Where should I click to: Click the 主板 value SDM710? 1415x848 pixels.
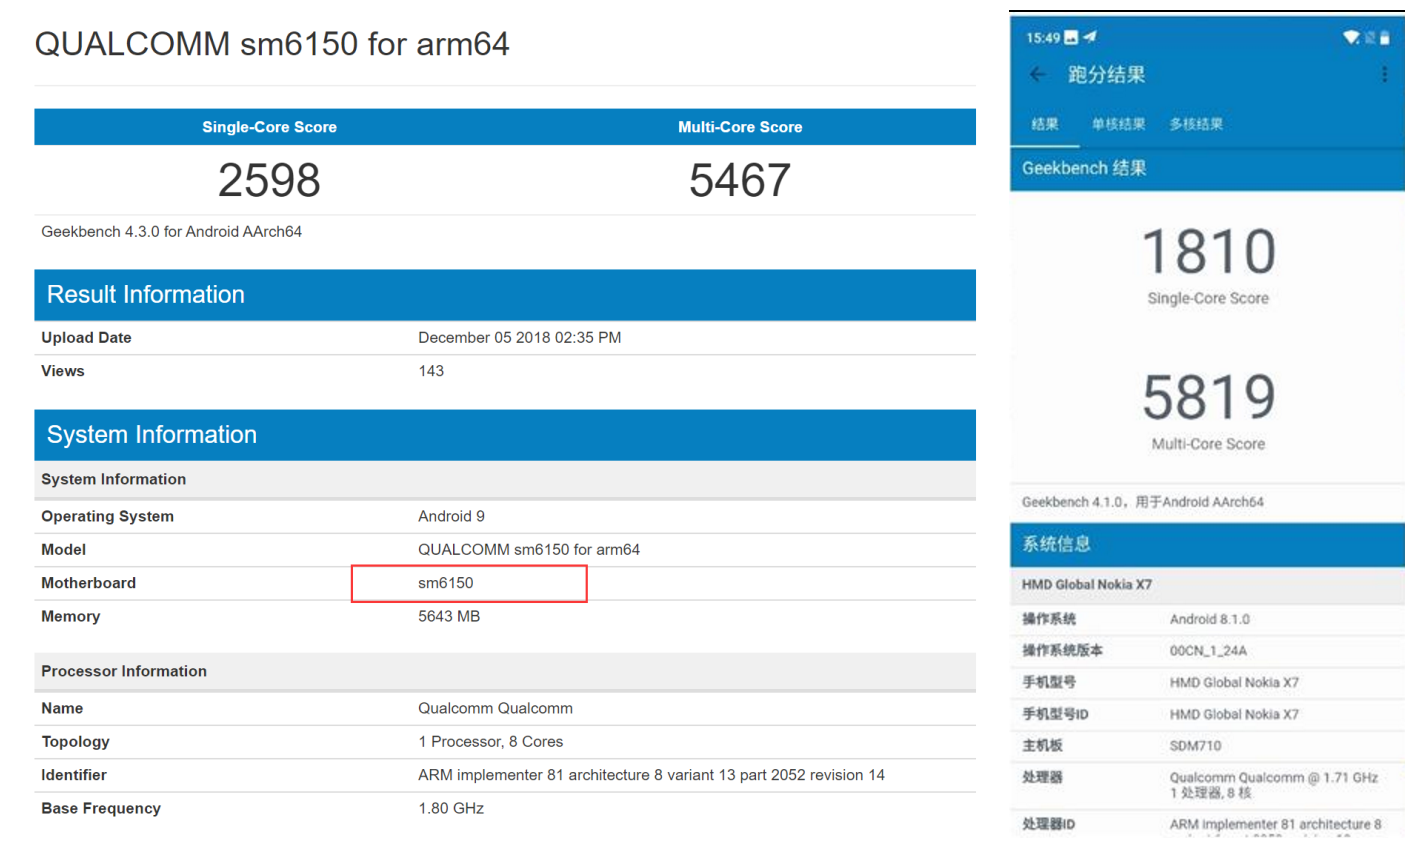(1196, 746)
